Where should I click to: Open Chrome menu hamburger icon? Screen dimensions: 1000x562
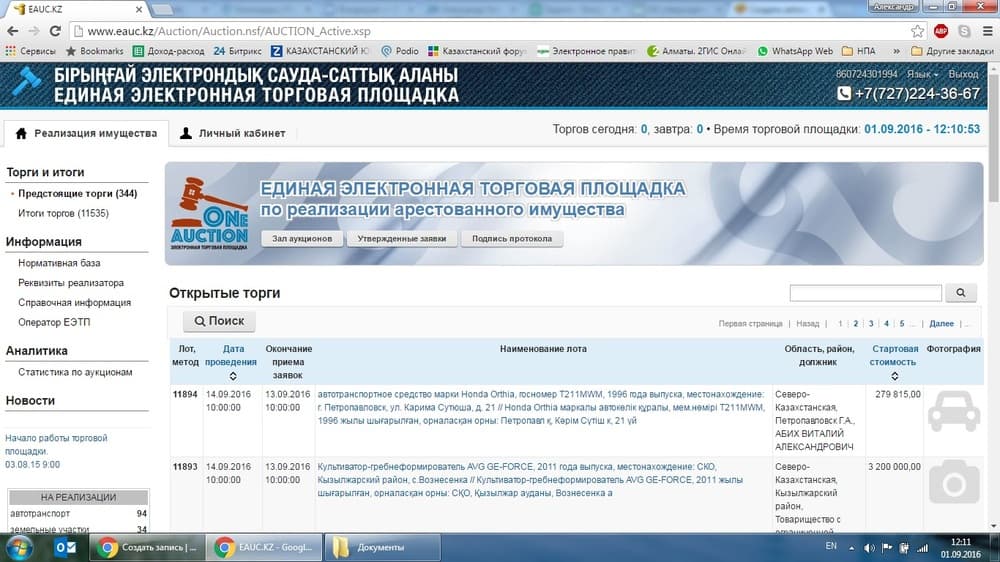point(987,31)
